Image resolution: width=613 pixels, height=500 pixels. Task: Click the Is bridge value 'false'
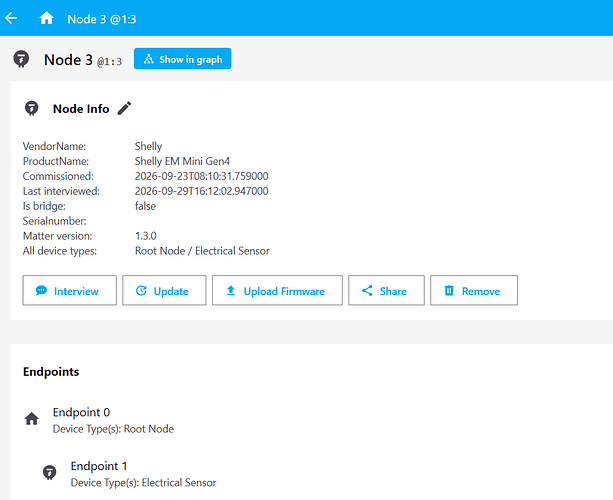145,206
